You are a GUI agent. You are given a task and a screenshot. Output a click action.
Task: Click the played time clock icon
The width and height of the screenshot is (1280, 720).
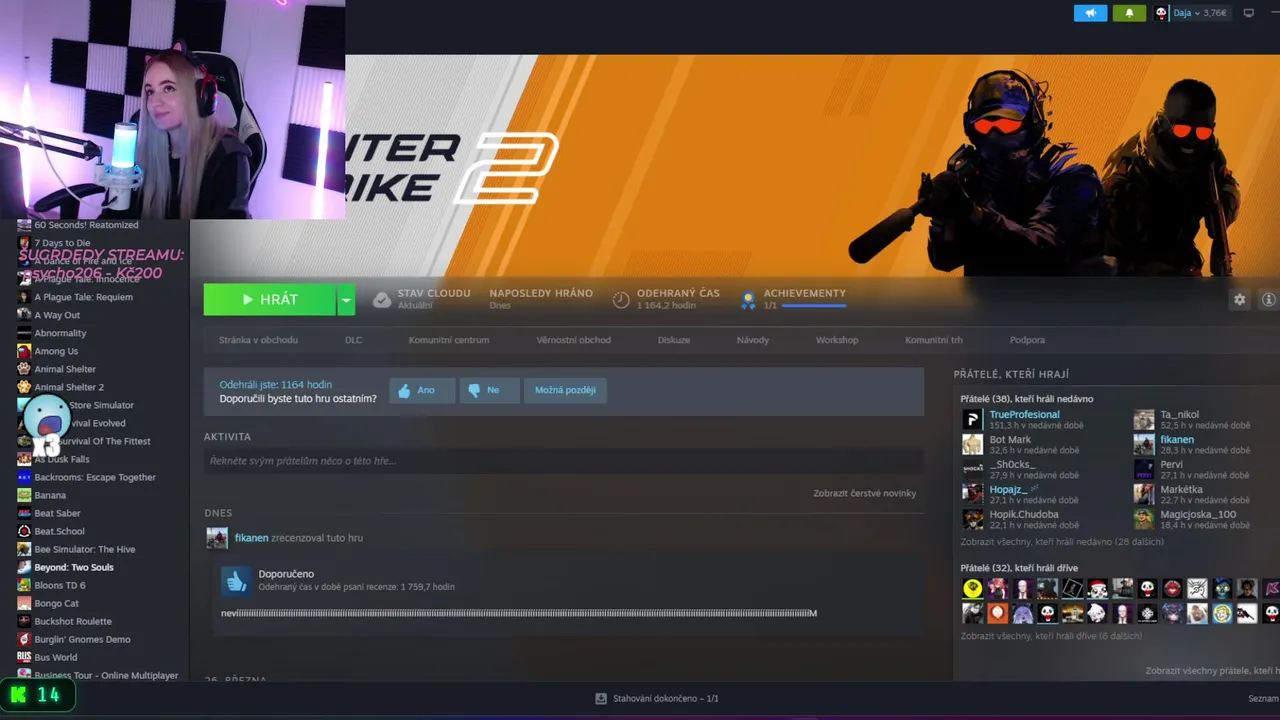pyautogui.click(x=621, y=300)
